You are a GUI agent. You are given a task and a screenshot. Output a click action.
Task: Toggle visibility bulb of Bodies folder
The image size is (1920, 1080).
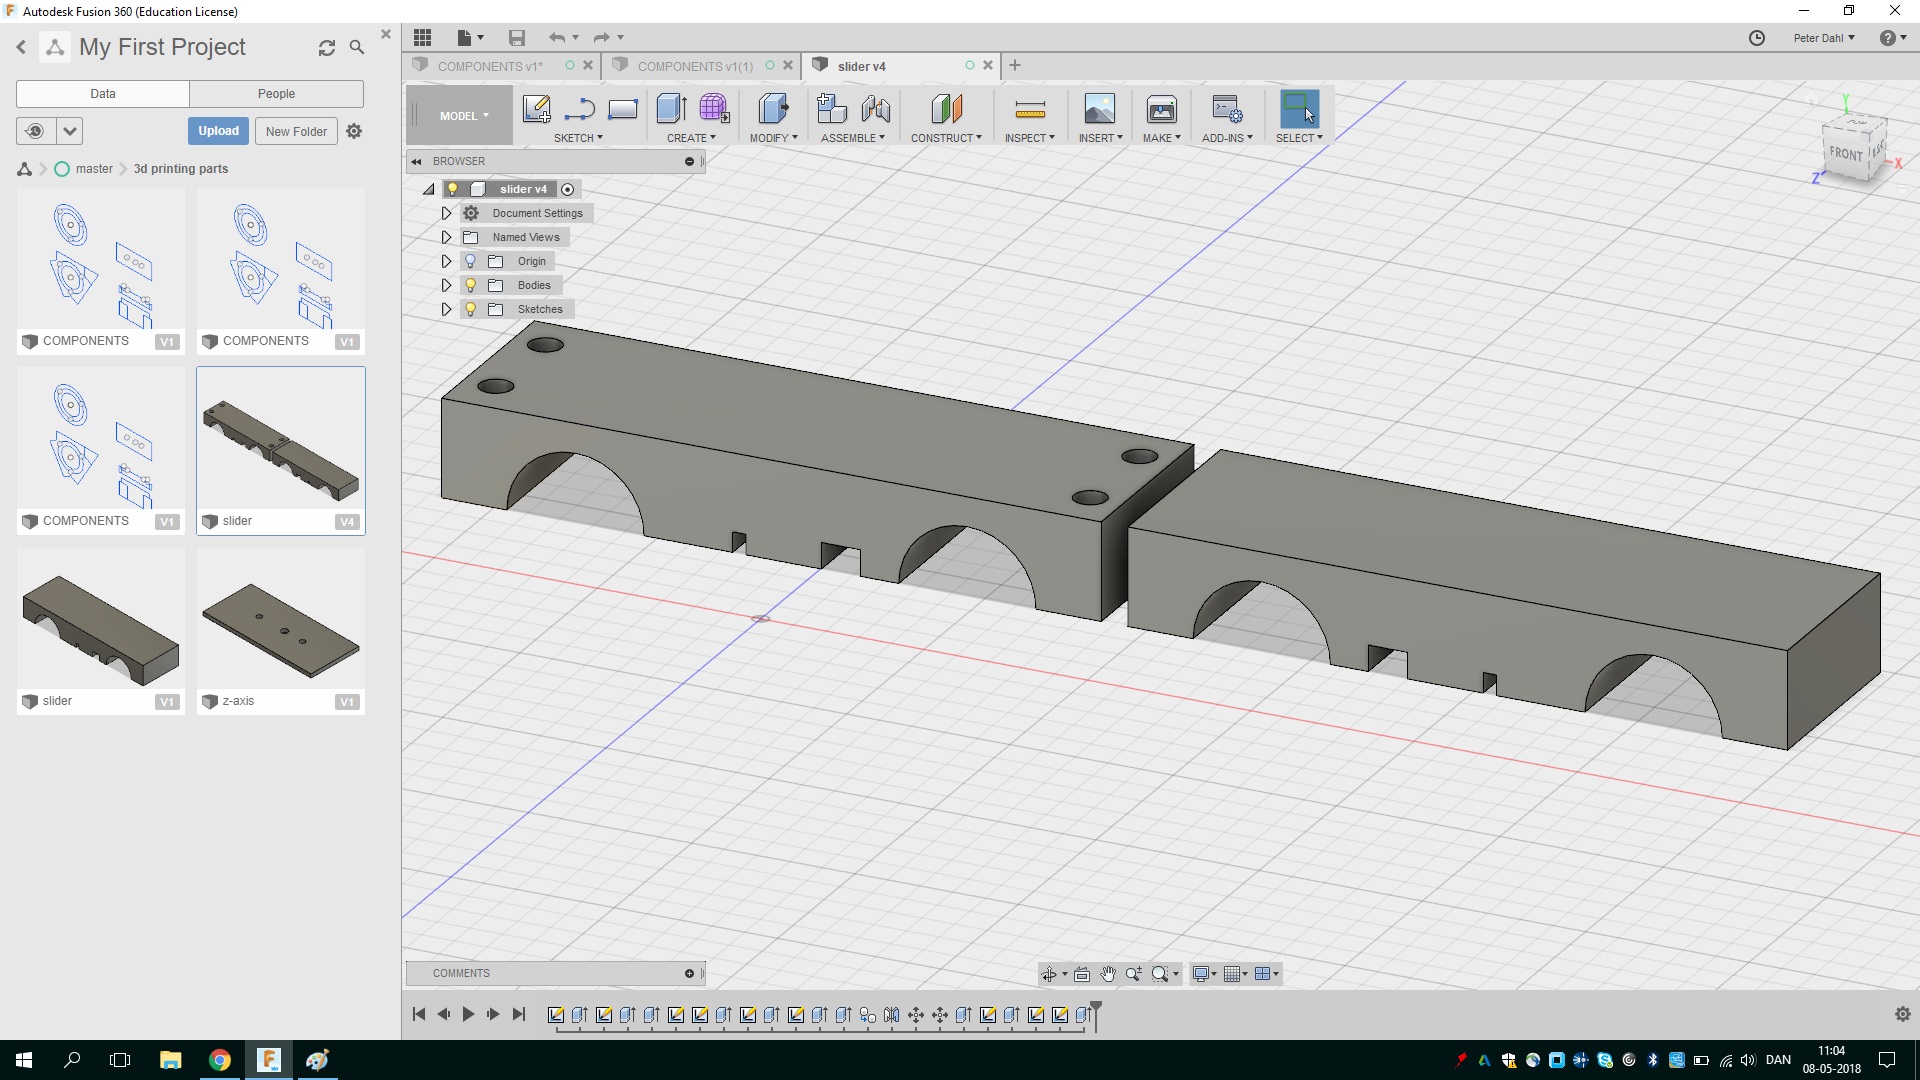click(x=470, y=285)
